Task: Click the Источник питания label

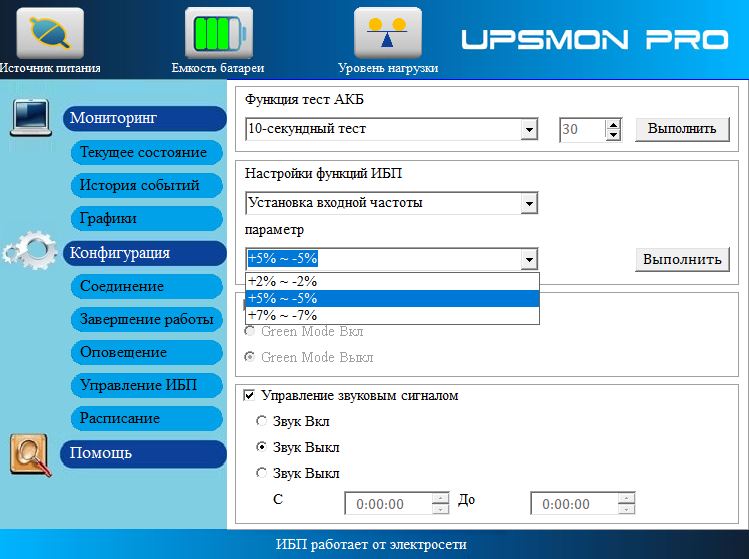Action: click(50, 68)
